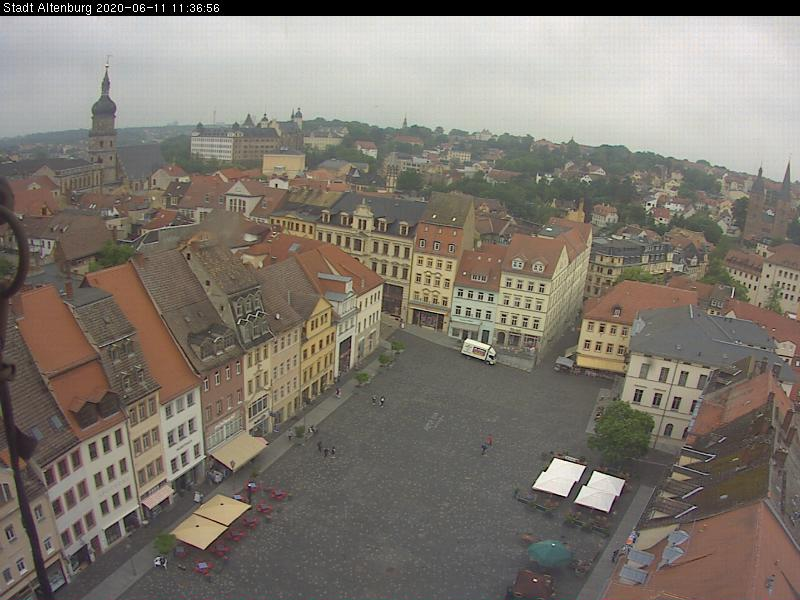This screenshot has width=800, height=600.
Task: Click the 'Stadt Altenburg' timestamp overlay text
Action: [x=111, y=8]
